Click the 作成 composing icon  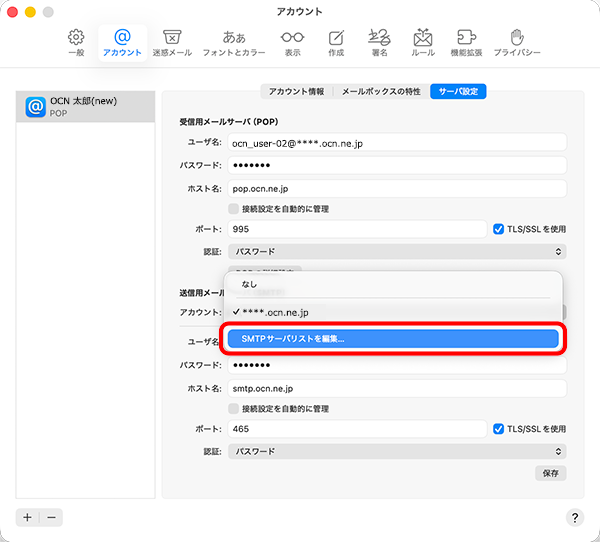336,42
